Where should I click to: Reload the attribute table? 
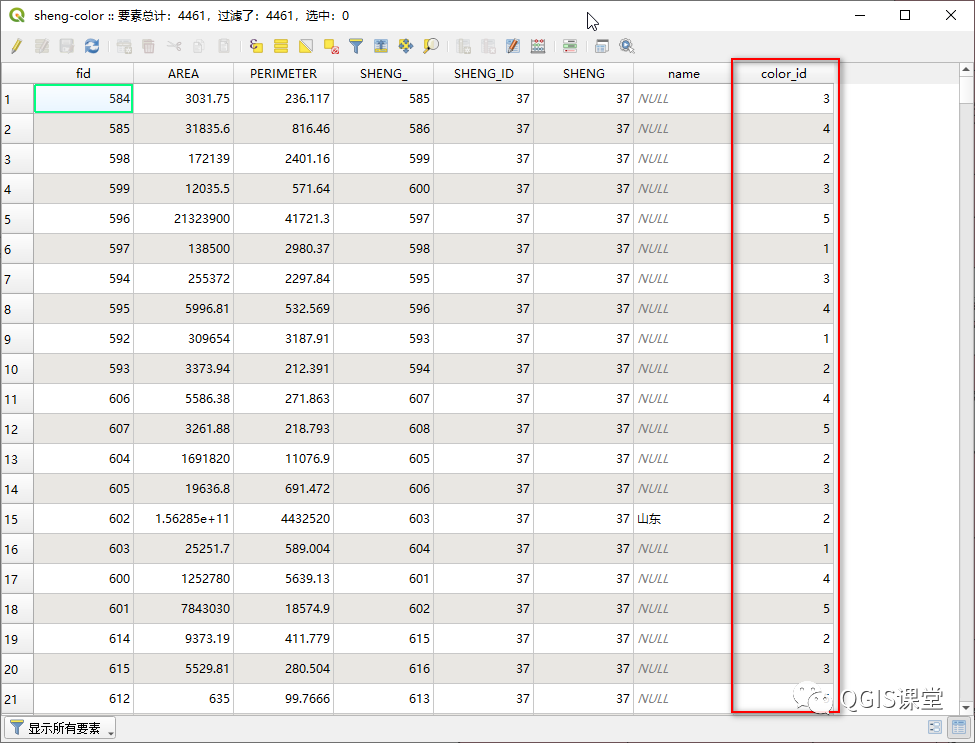92,46
